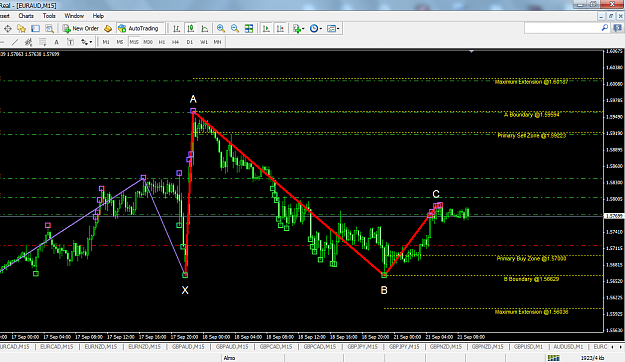The image size is (625, 362).
Task: Click the pink marker at point A
Action: point(193,111)
